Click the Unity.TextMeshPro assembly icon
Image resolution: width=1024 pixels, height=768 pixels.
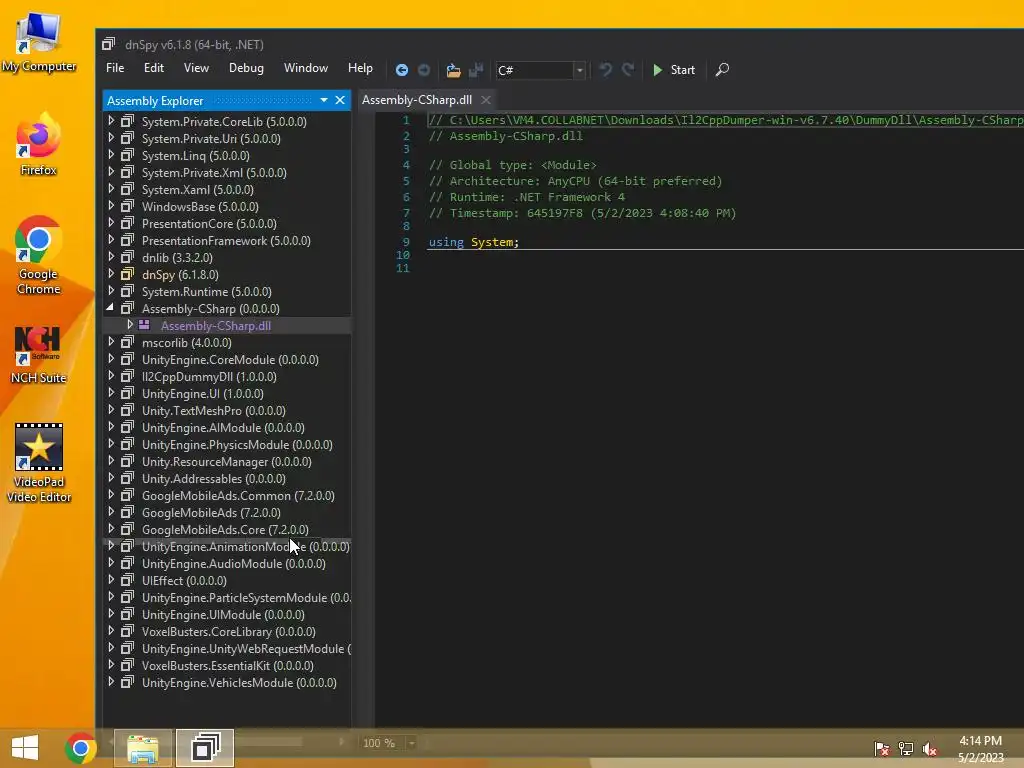click(127, 410)
